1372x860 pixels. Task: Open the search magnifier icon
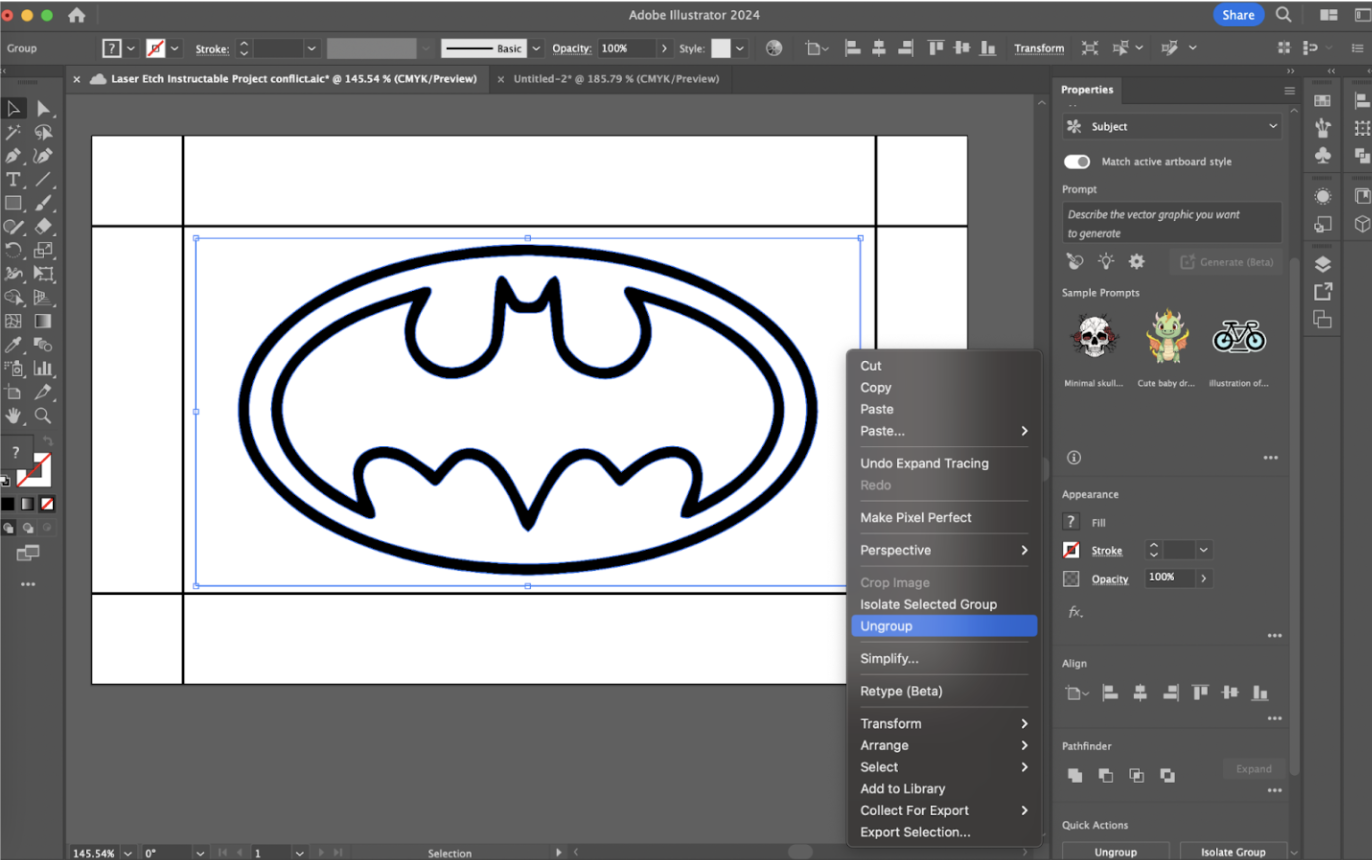(1284, 15)
